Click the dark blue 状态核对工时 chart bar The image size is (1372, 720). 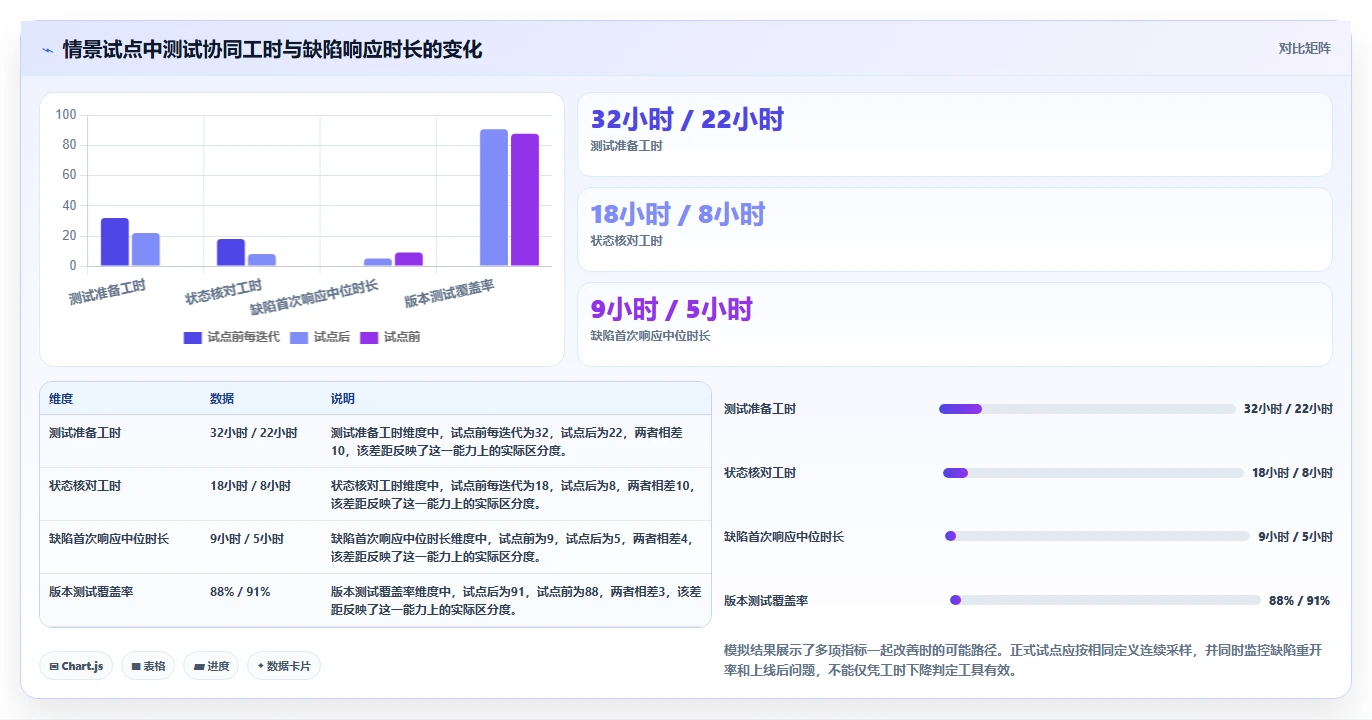coord(231,253)
